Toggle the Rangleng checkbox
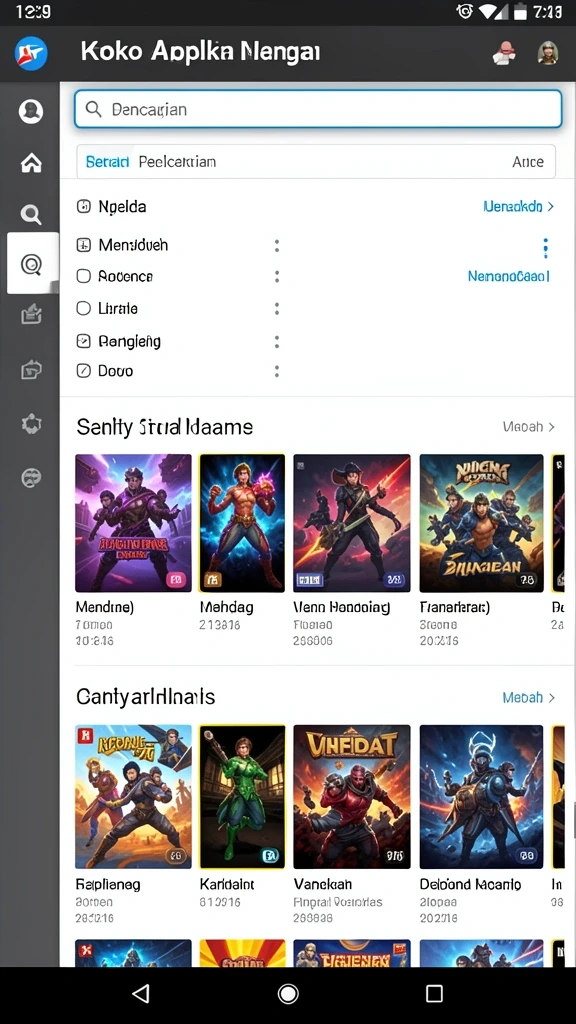The image size is (576, 1024). (84, 341)
